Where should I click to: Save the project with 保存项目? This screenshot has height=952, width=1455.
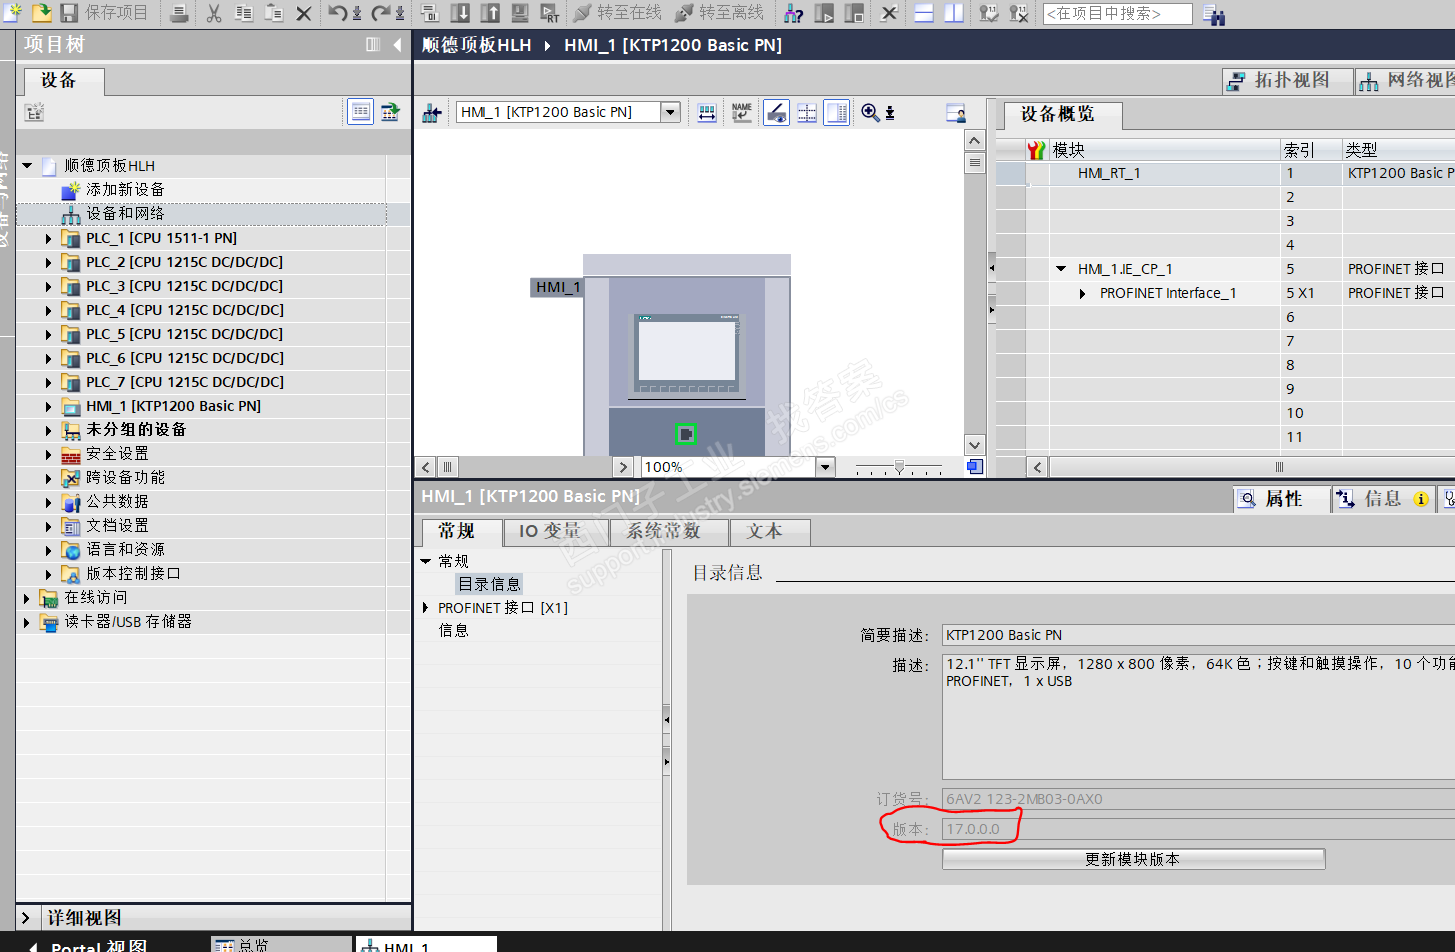105,13
